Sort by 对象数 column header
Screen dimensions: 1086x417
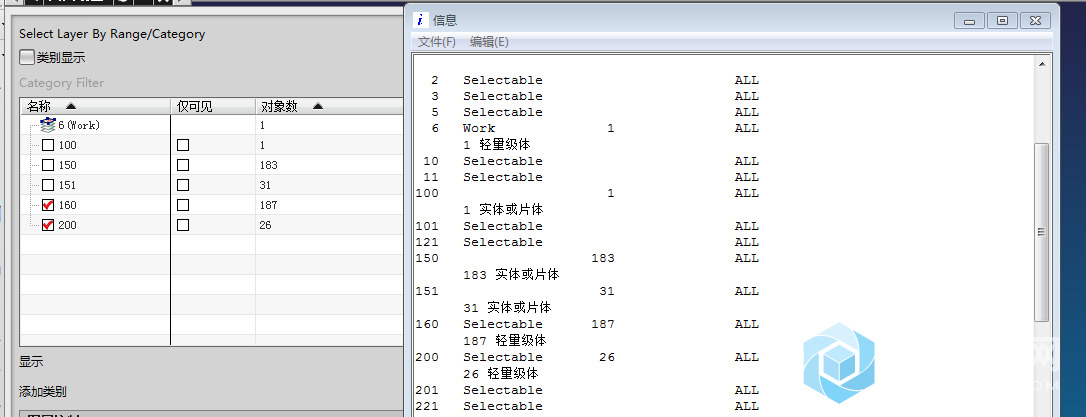[x=329, y=106]
